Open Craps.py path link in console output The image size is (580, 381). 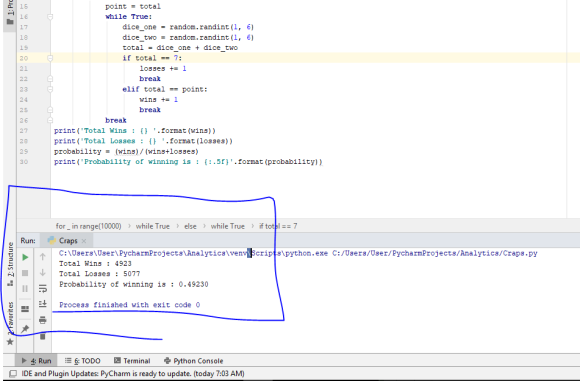pos(435,253)
